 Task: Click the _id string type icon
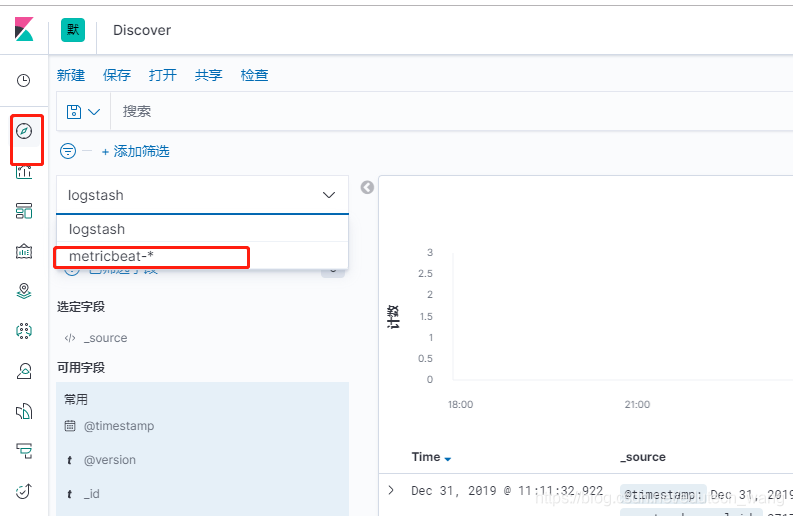coord(69,494)
